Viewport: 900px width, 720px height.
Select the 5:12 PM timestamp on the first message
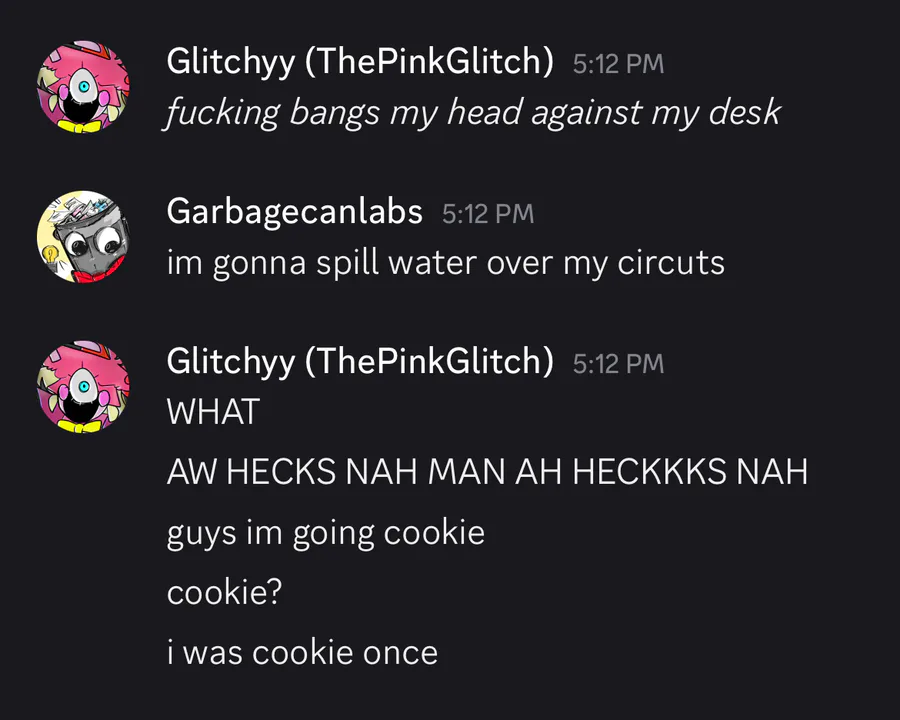point(618,64)
